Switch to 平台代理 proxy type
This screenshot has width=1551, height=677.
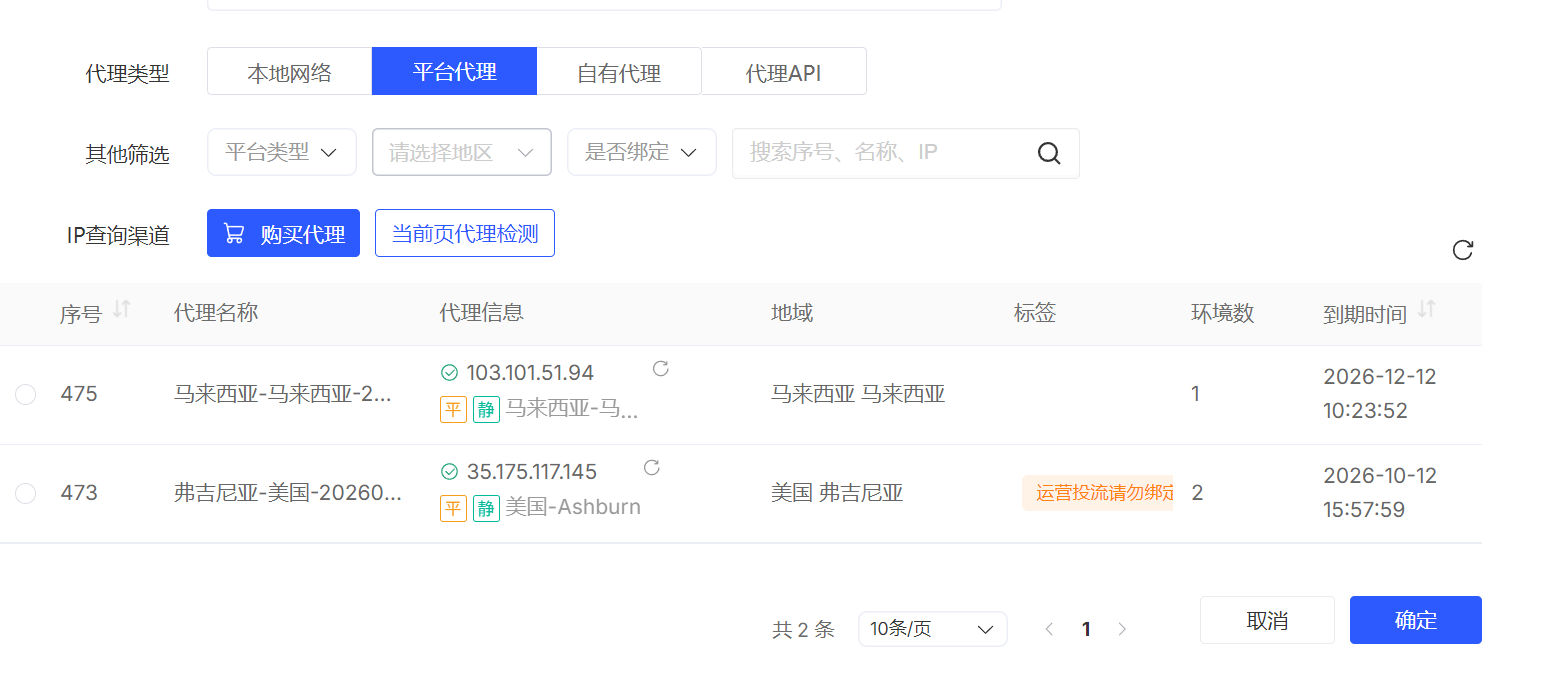(x=454, y=72)
